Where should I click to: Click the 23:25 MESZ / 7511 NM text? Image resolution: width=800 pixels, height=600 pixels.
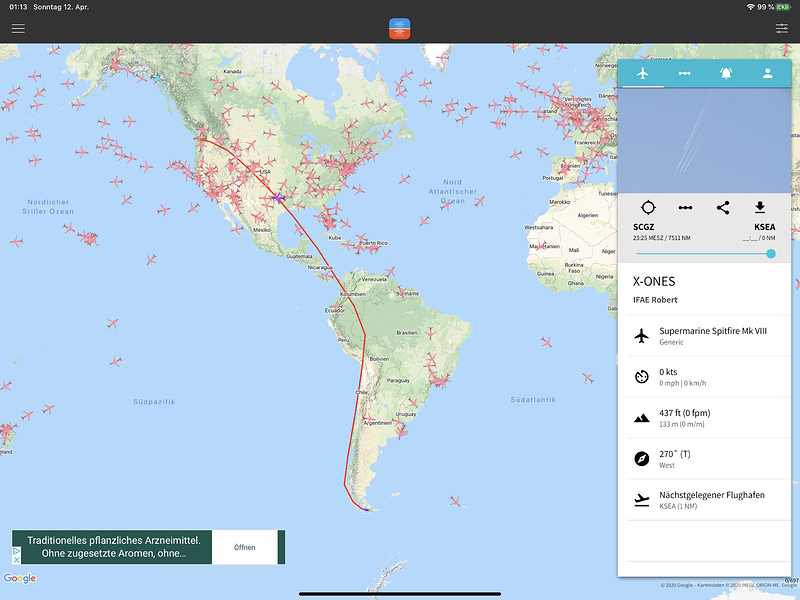[662, 238]
